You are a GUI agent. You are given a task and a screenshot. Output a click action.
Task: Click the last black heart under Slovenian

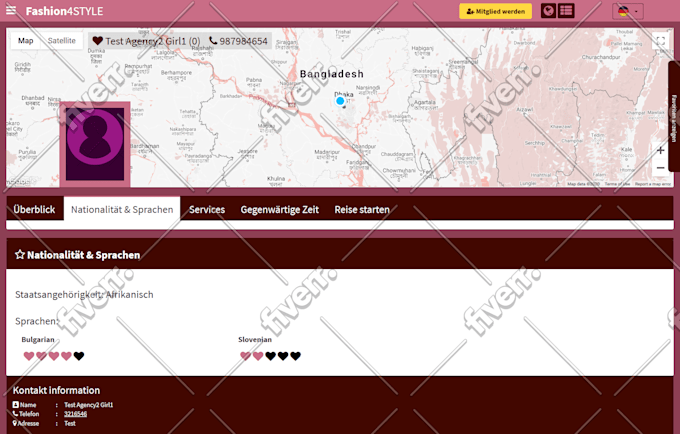(x=295, y=356)
